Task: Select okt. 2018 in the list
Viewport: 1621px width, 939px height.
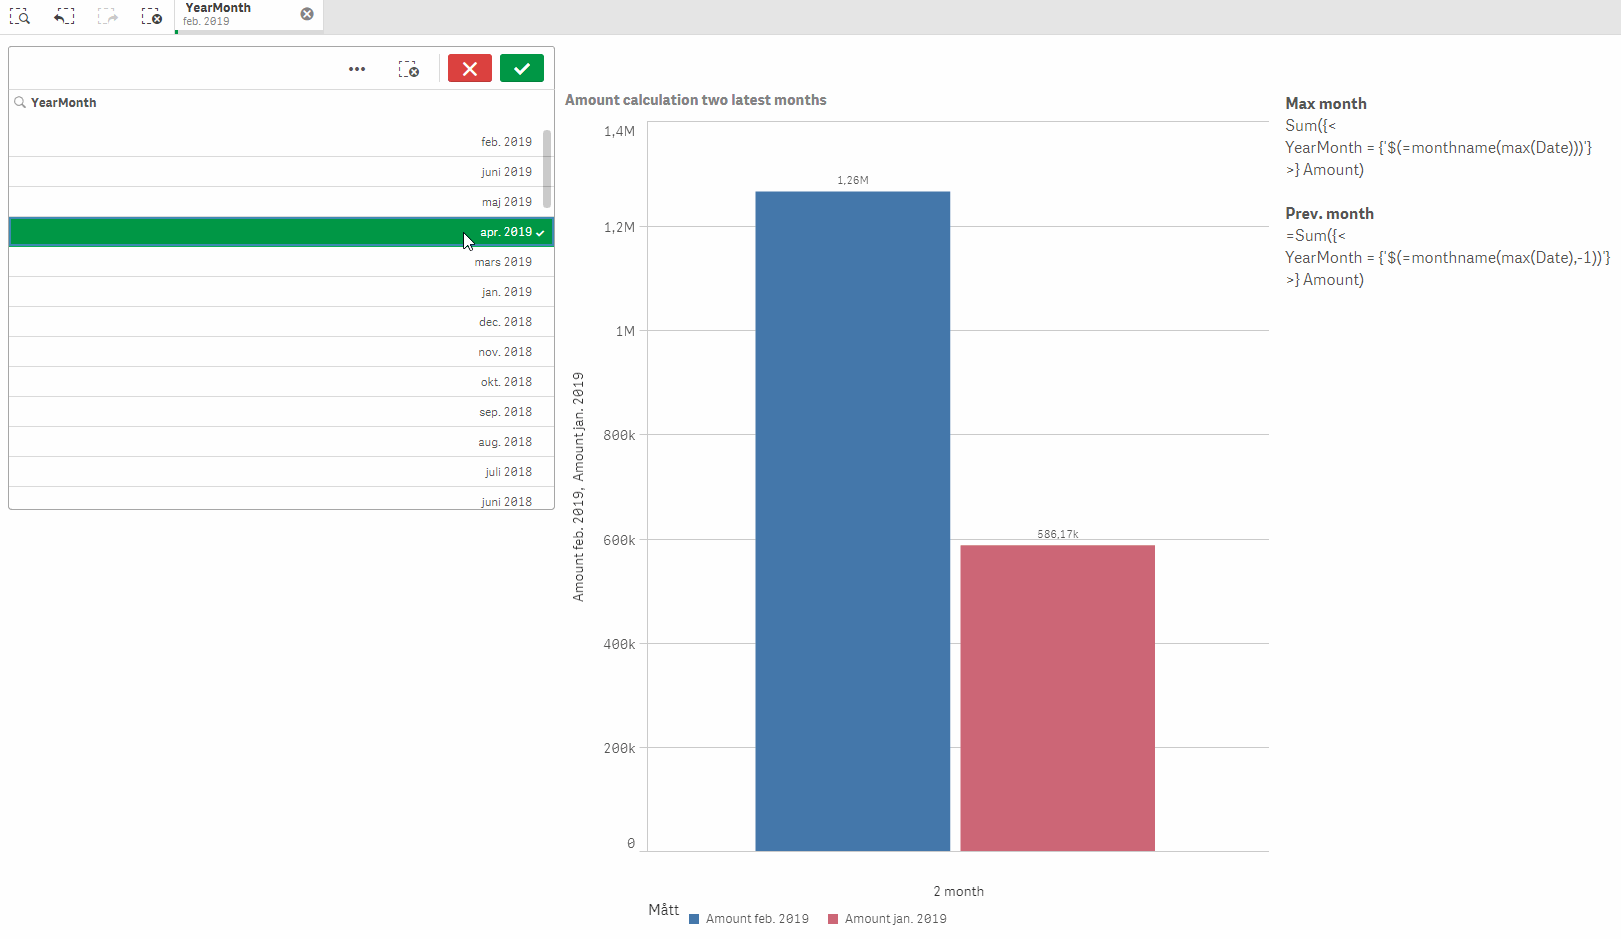Action: coord(281,382)
